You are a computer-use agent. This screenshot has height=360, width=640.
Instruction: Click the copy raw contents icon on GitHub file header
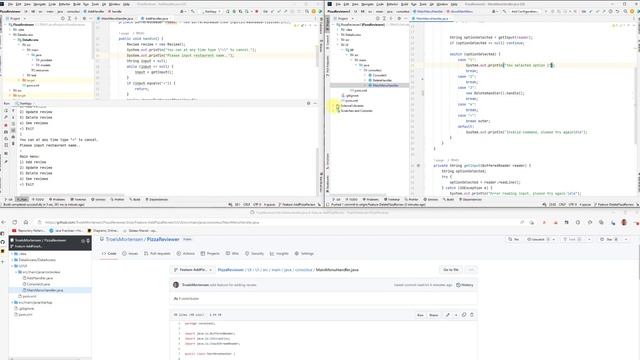point(464,315)
